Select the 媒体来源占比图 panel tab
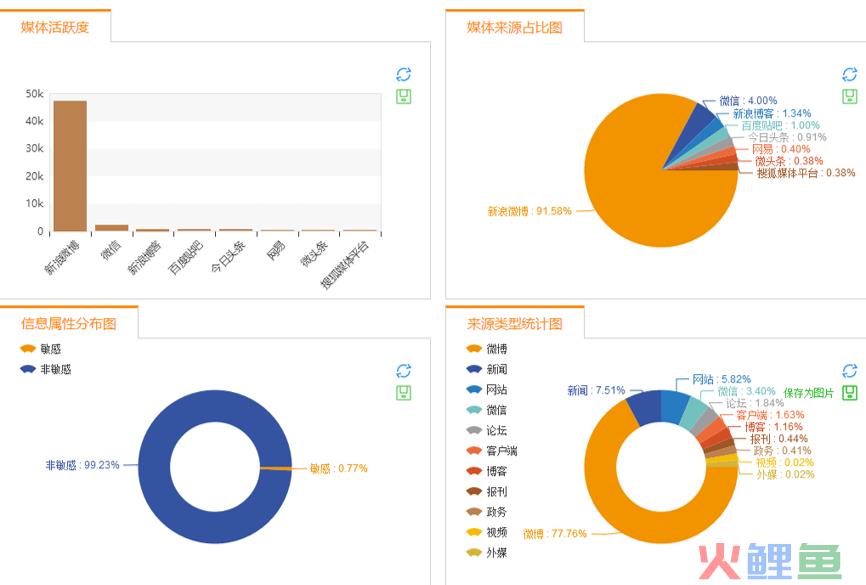Screen dimensions: 866x585 pyautogui.click(x=515, y=27)
